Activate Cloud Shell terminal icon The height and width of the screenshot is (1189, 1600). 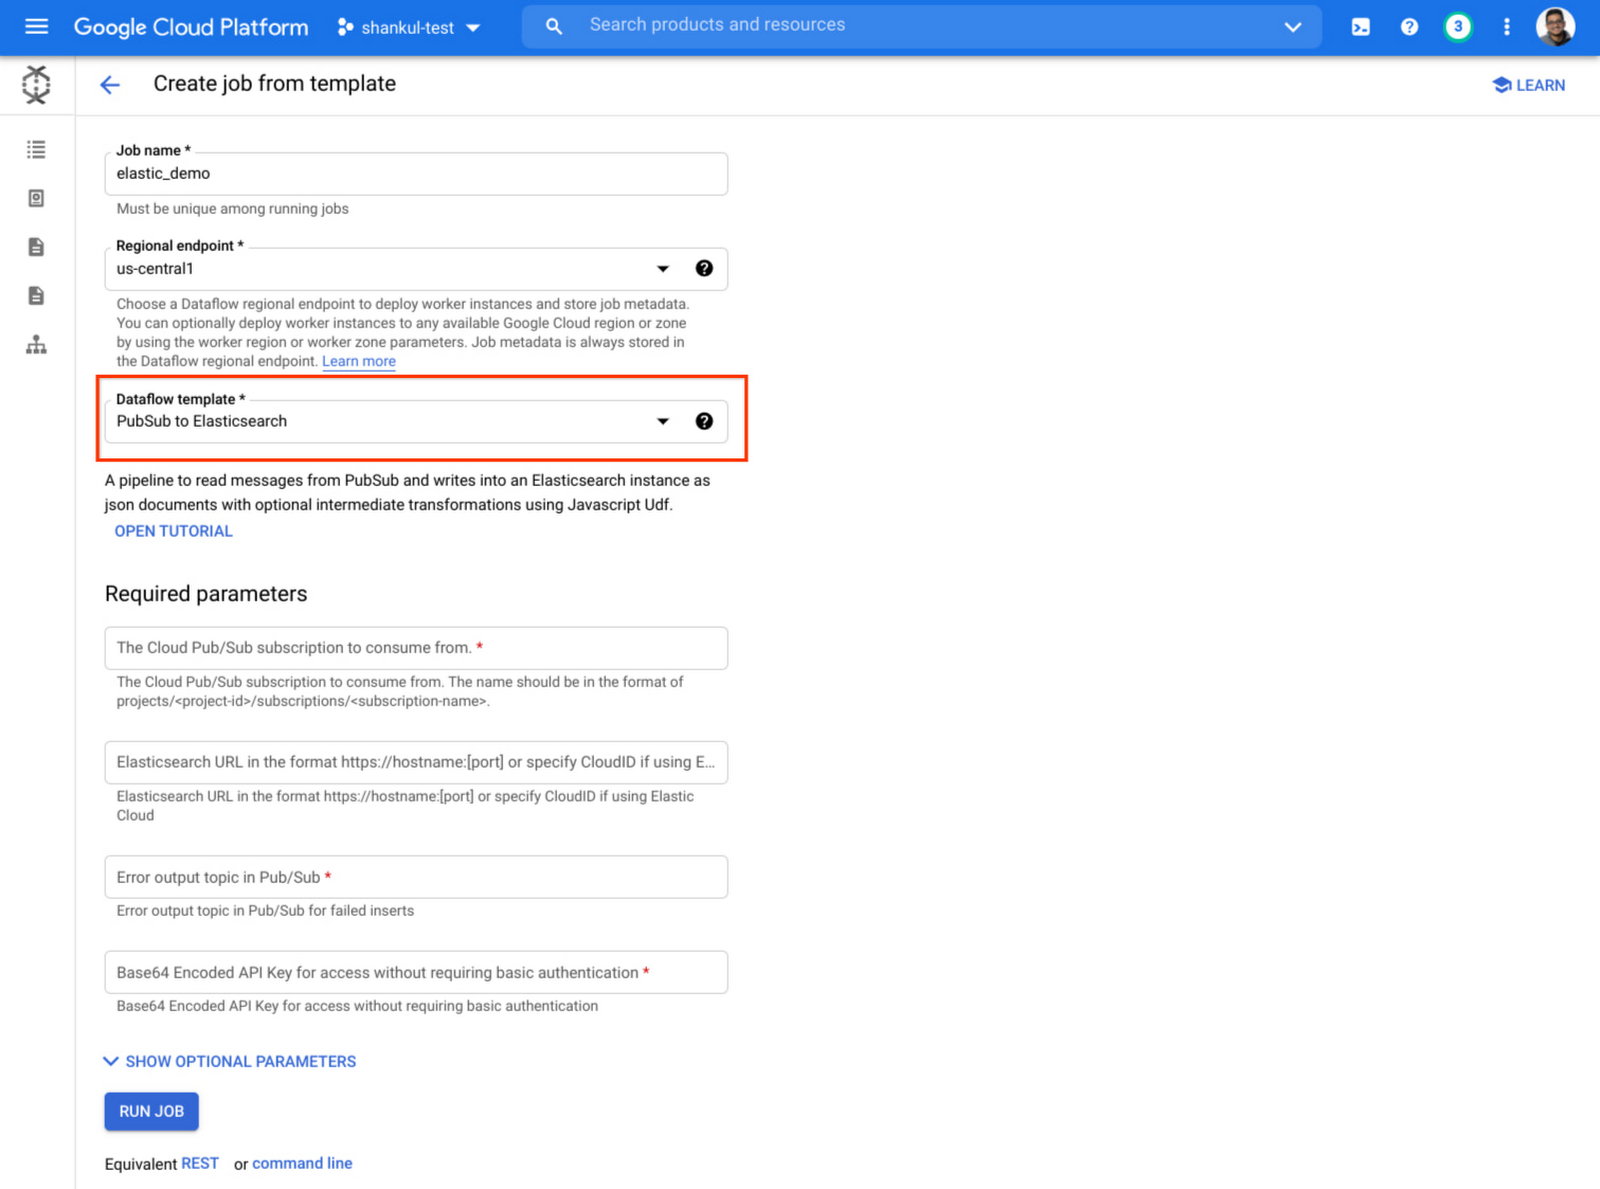[1361, 27]
